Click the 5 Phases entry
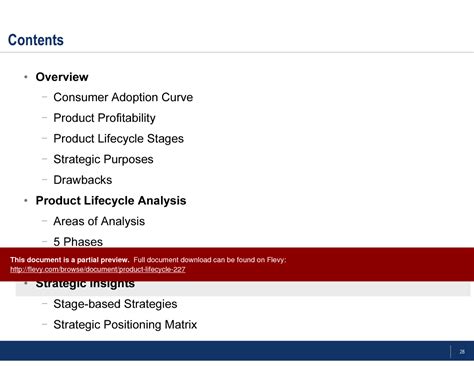Screen dimensions: 474x366 coord(78,242)
